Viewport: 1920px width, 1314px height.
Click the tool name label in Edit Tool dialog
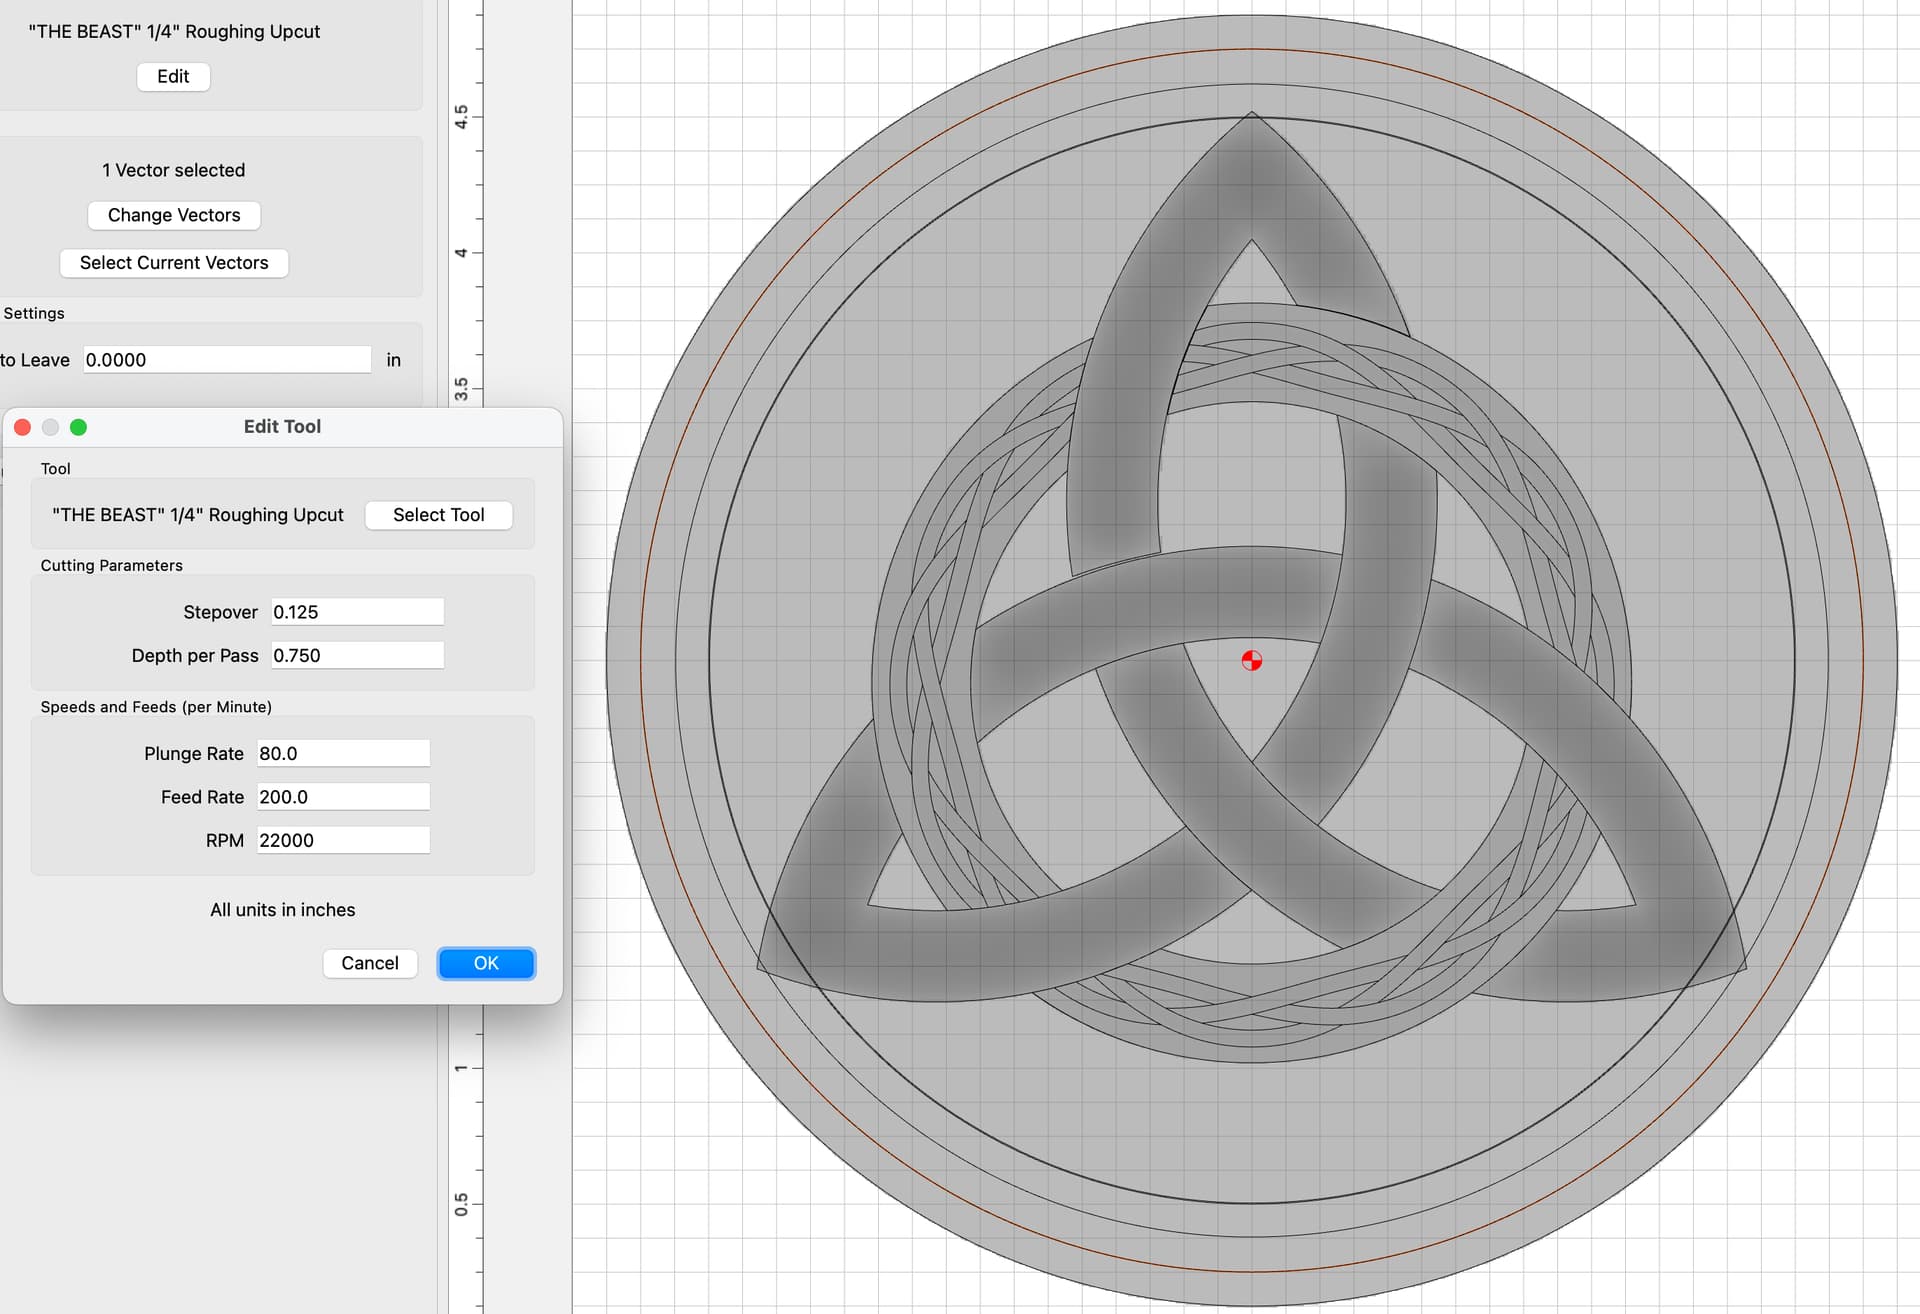tap(198, 515)
